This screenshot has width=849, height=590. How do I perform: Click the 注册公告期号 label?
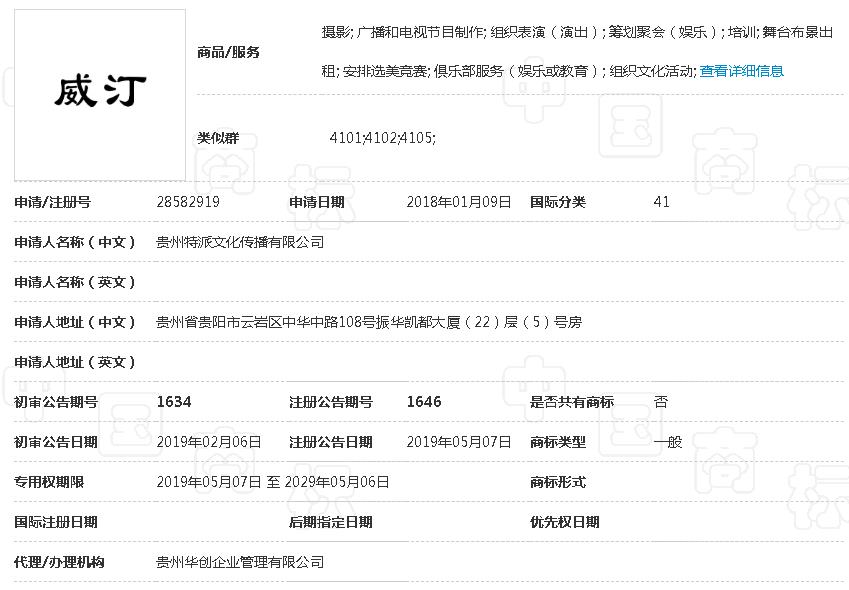click(331, 402)
